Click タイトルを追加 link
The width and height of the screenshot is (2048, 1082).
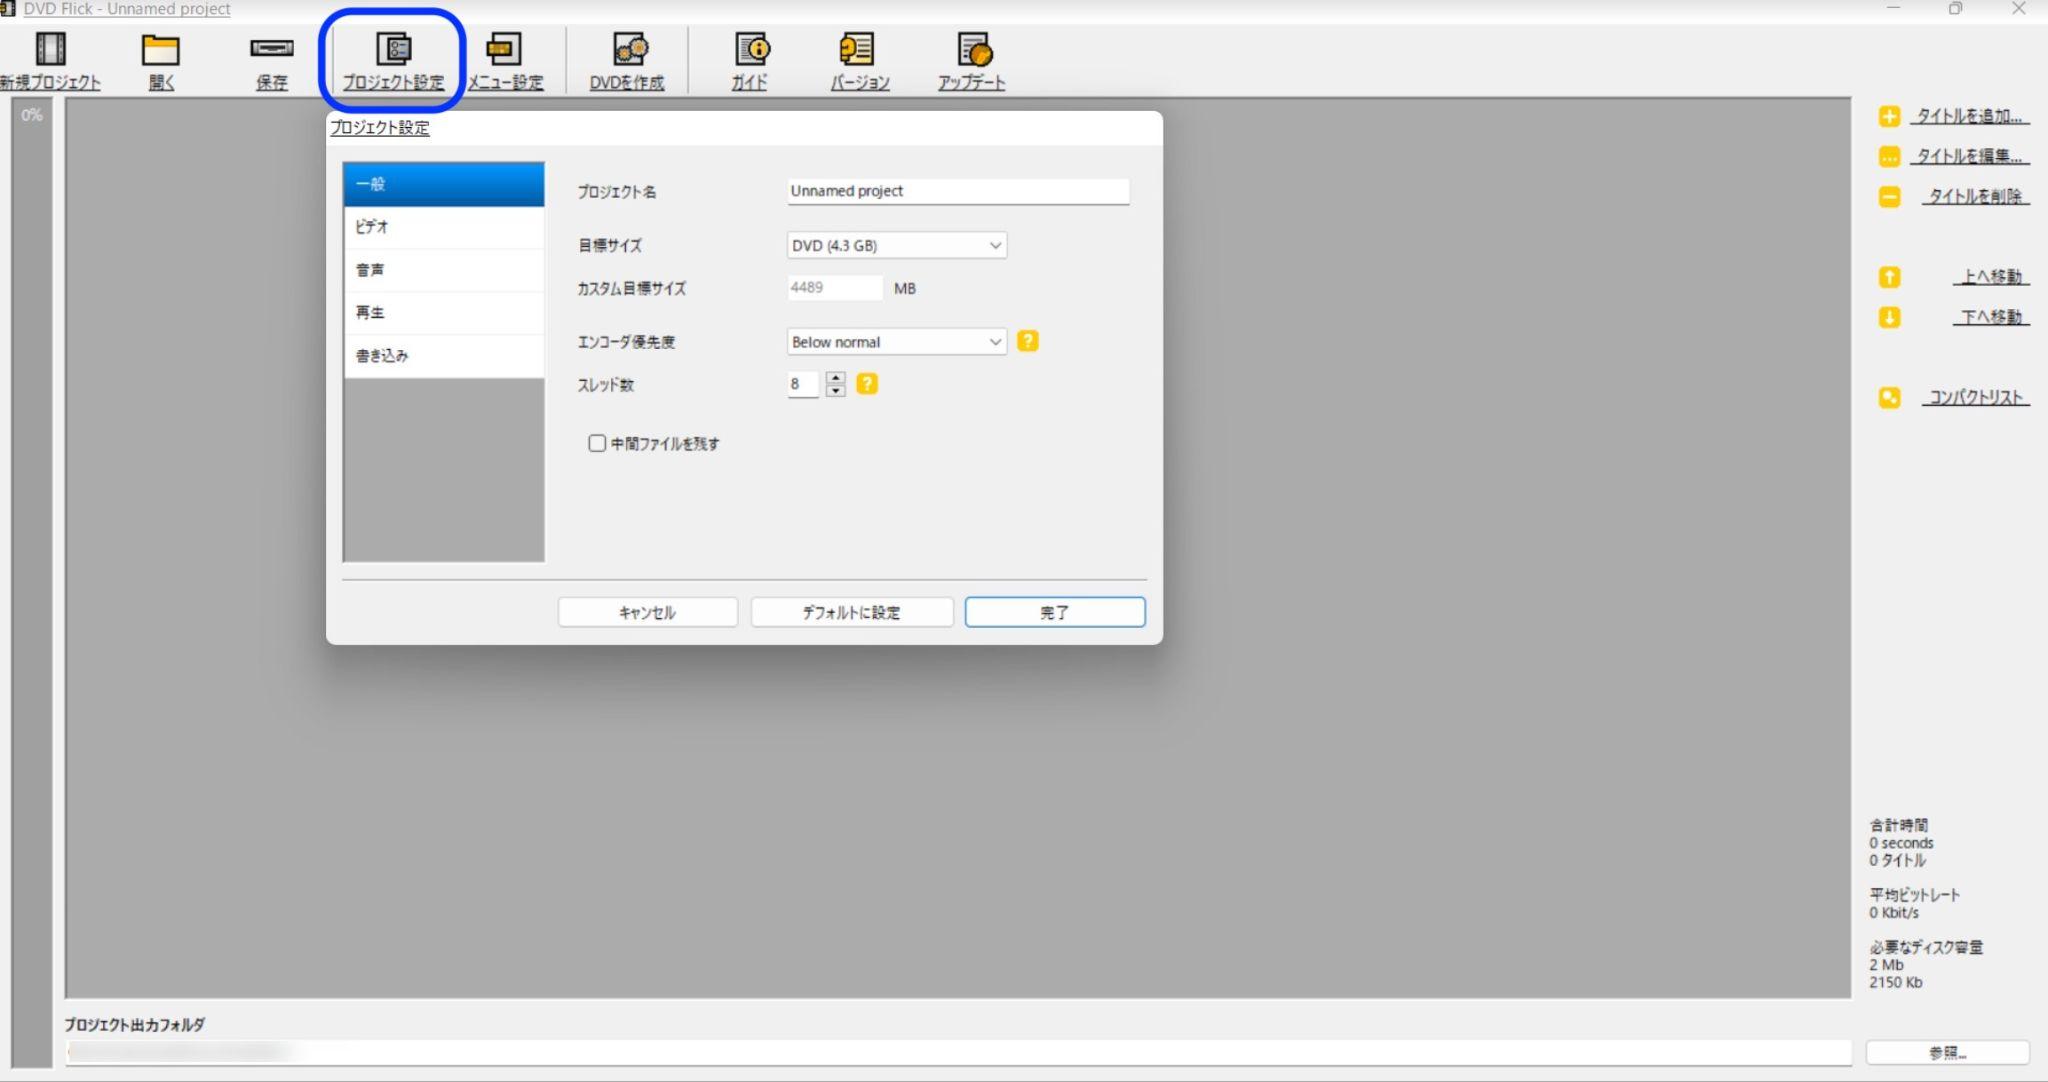[x=1968, y=116]
